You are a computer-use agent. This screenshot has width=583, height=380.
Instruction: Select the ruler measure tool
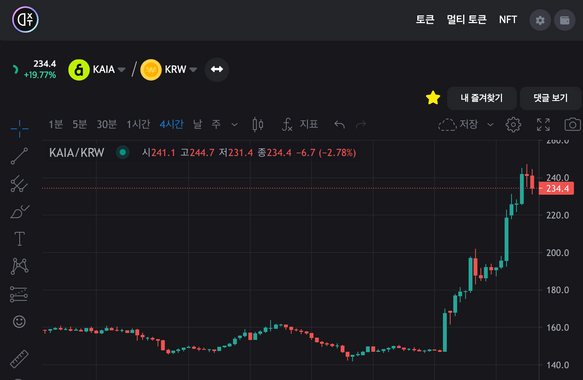(19, 359)
